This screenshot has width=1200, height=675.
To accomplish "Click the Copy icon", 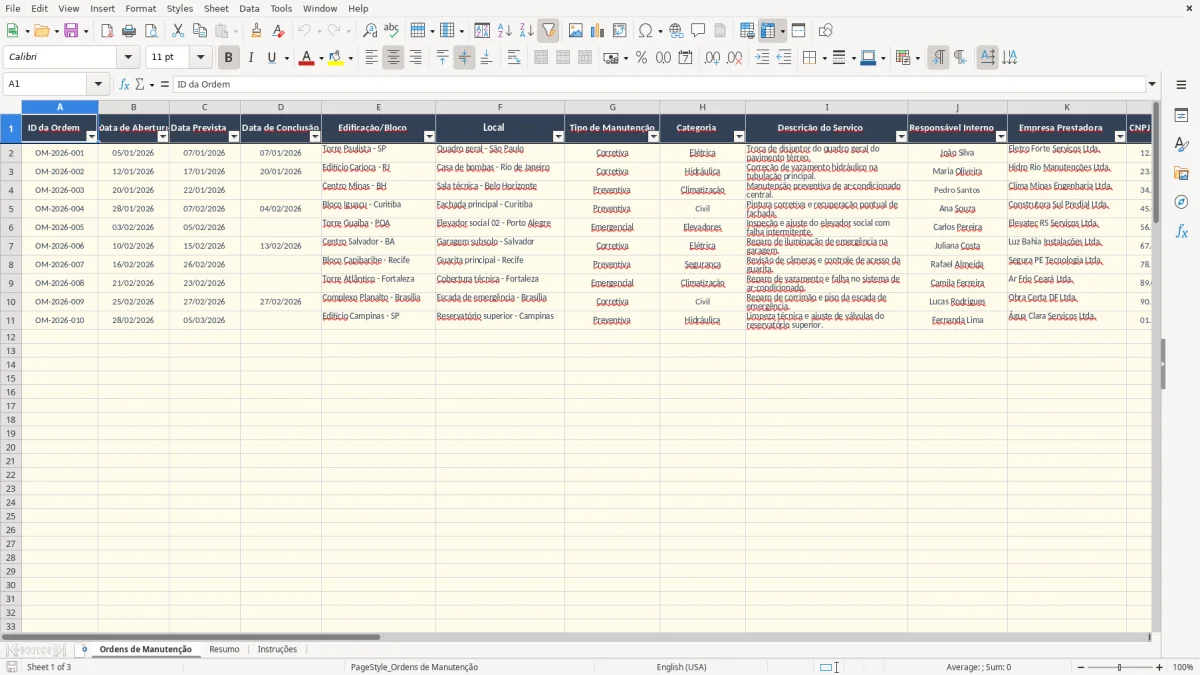I will tap(200, 31).
